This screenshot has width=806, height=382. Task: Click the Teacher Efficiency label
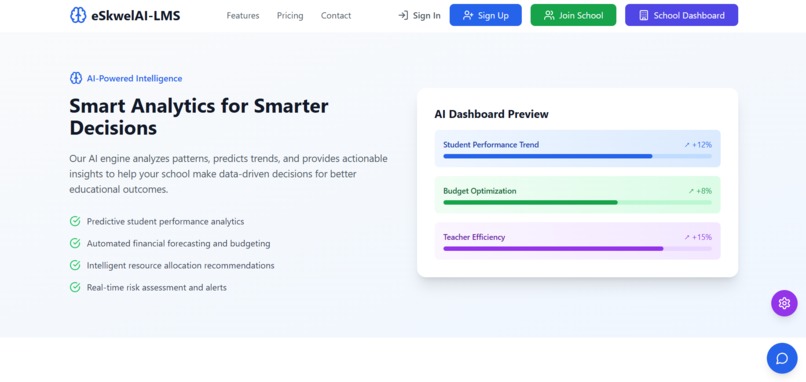click(x=474, y=237)
